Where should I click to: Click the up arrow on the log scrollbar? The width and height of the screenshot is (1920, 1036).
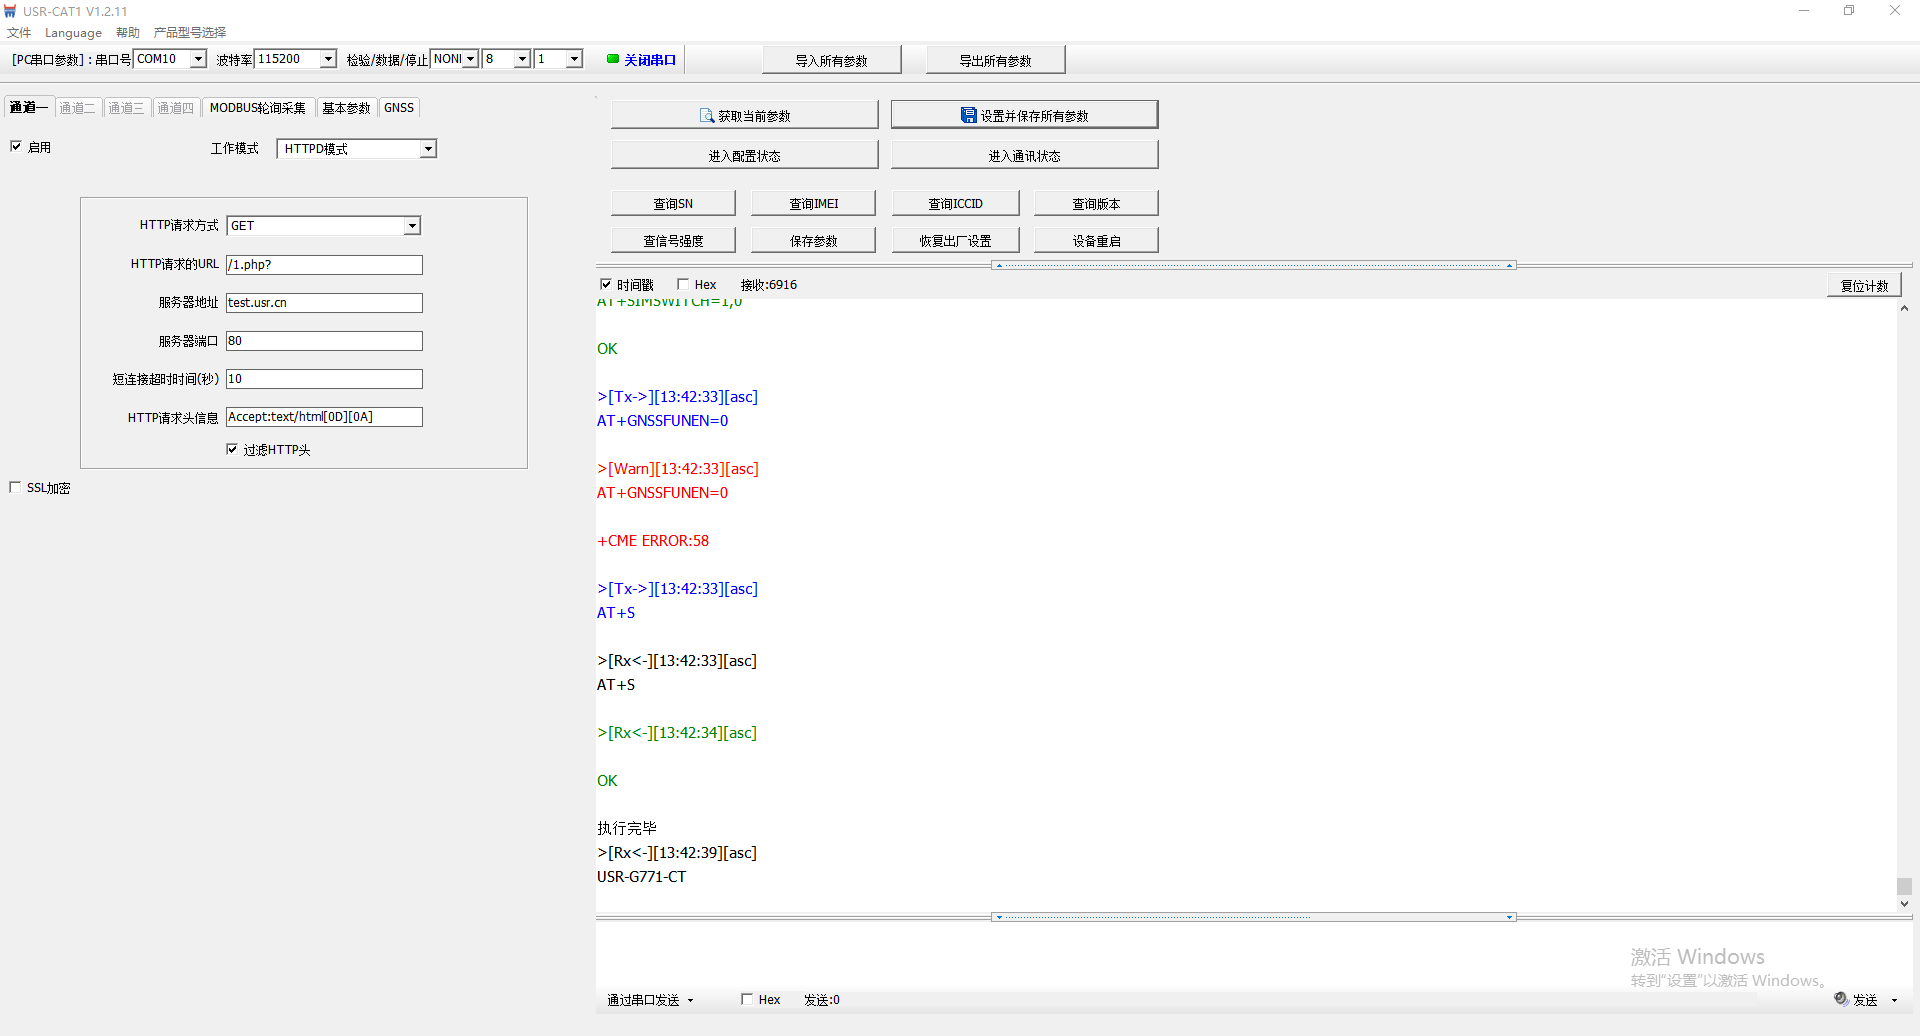tap(1904, 309)
